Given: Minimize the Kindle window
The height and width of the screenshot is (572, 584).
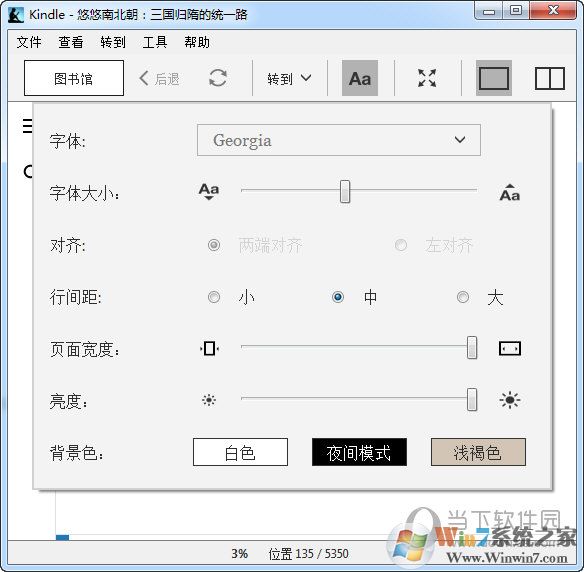Looking at the screenshot, I should 489,11.
